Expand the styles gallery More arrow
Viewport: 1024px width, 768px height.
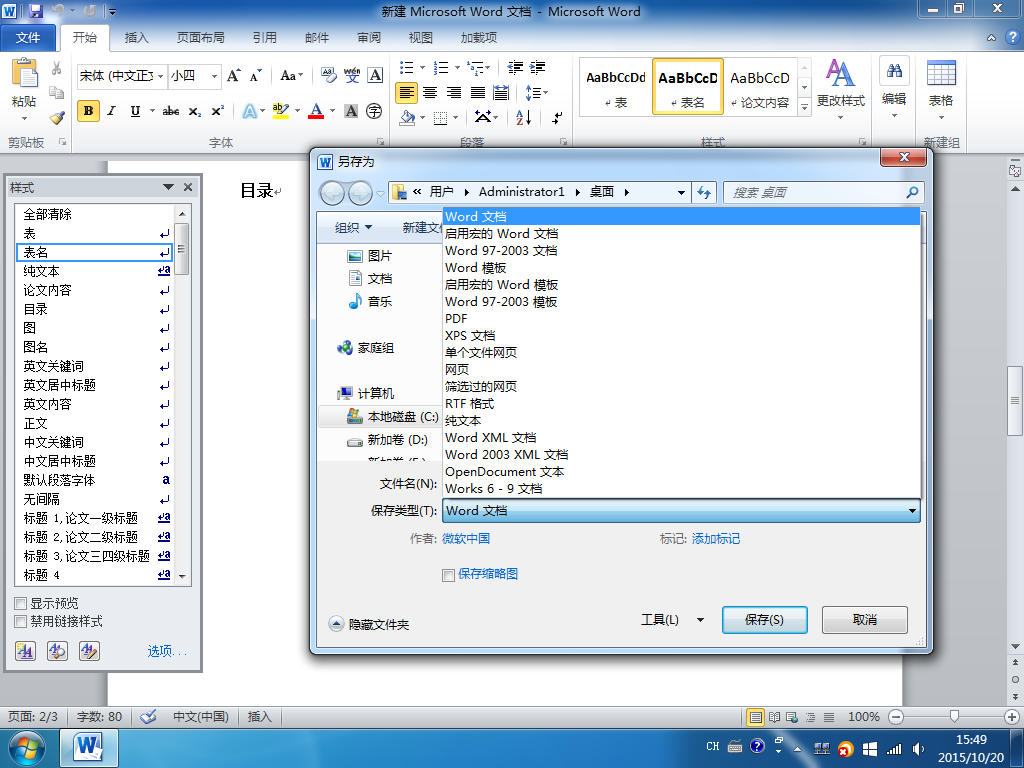click(x=805, y=106)
